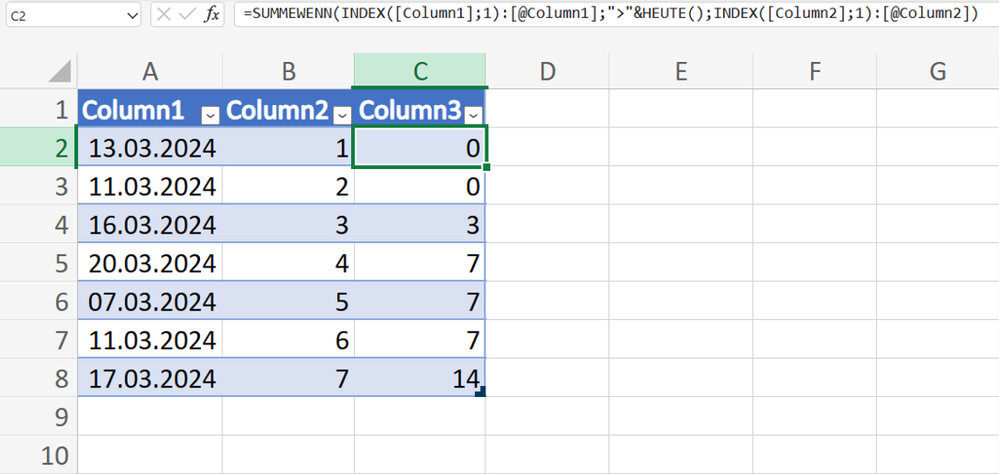Screen dimensions: 999x474
Task: Open the Column3 filter dropdown
Action: 474,115
